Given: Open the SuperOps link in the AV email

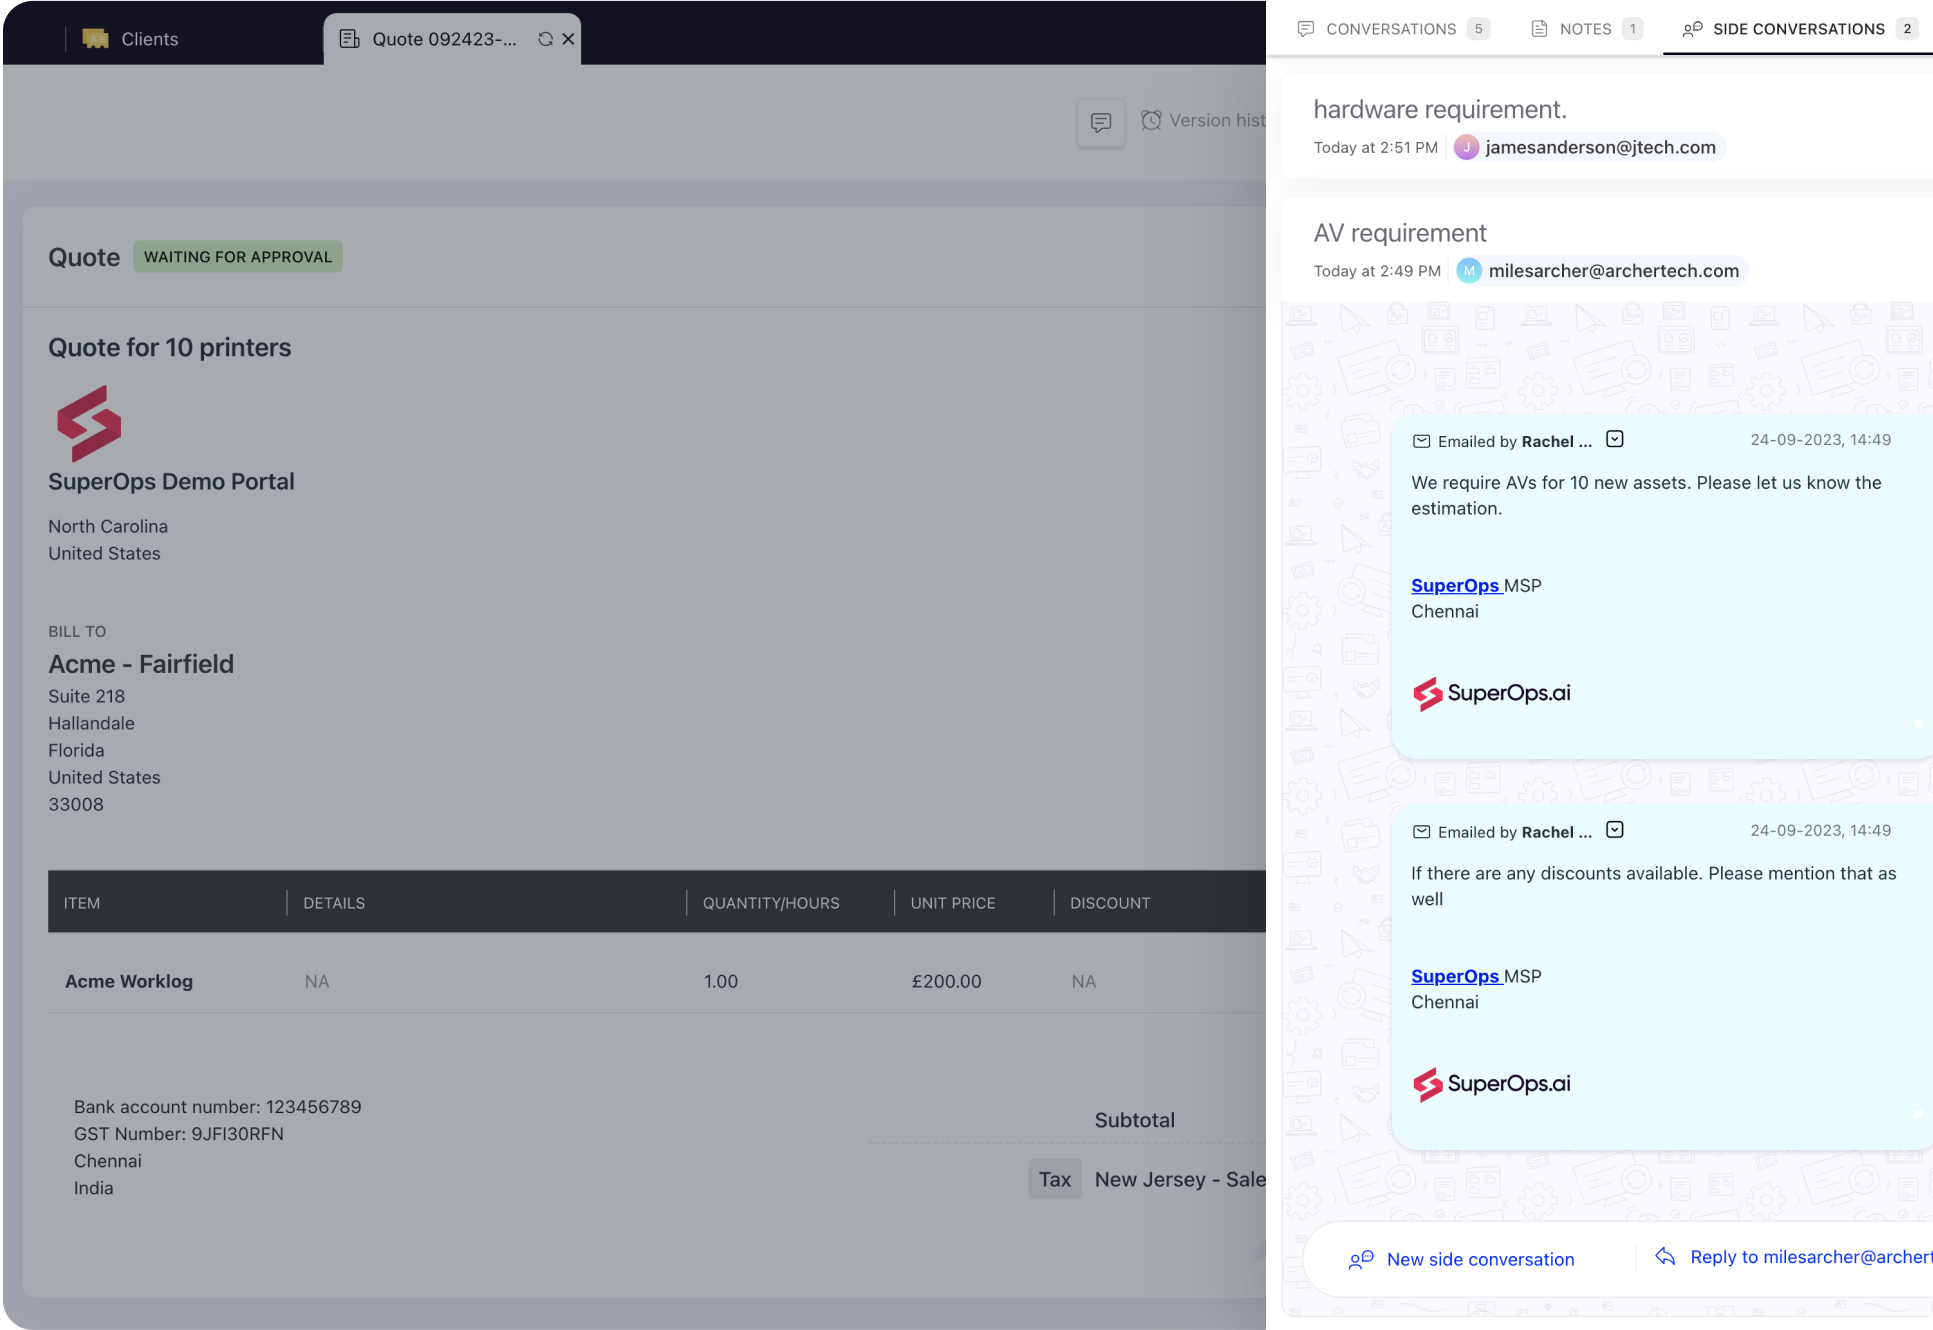Looking at the screenshot, I should click(1455, 585).
